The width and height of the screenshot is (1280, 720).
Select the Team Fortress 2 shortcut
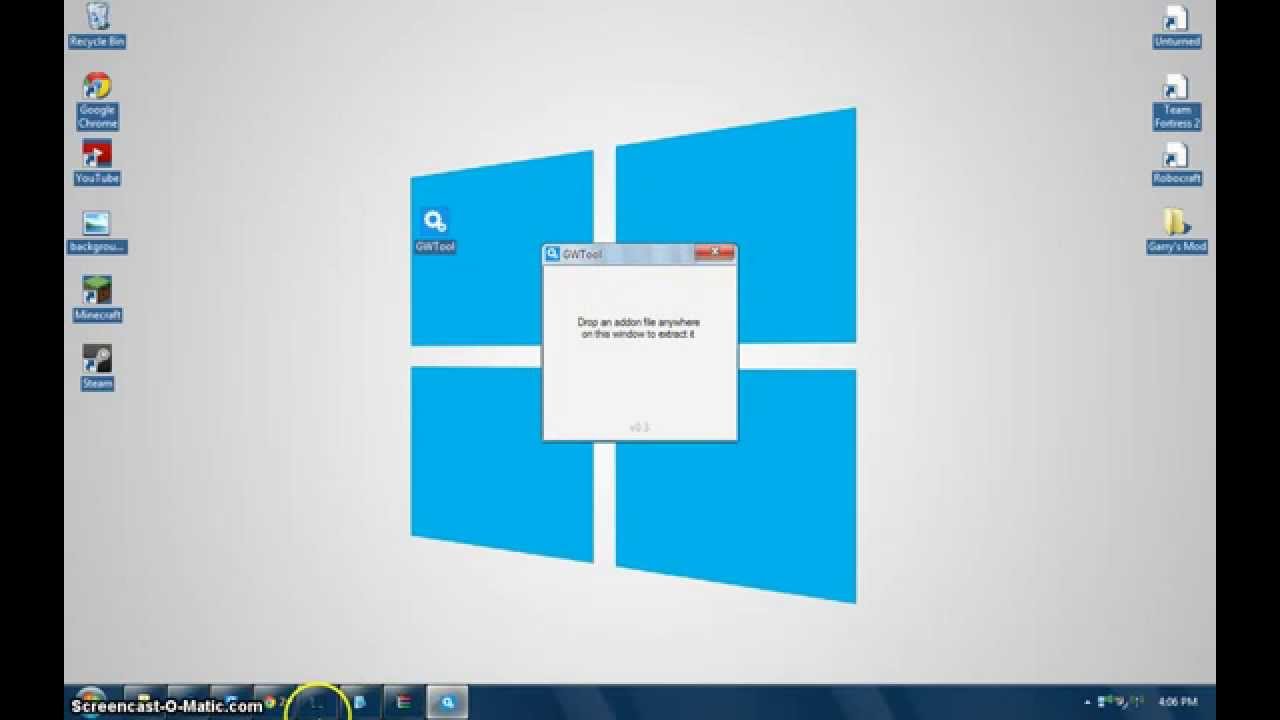[x=1177, y=100]
